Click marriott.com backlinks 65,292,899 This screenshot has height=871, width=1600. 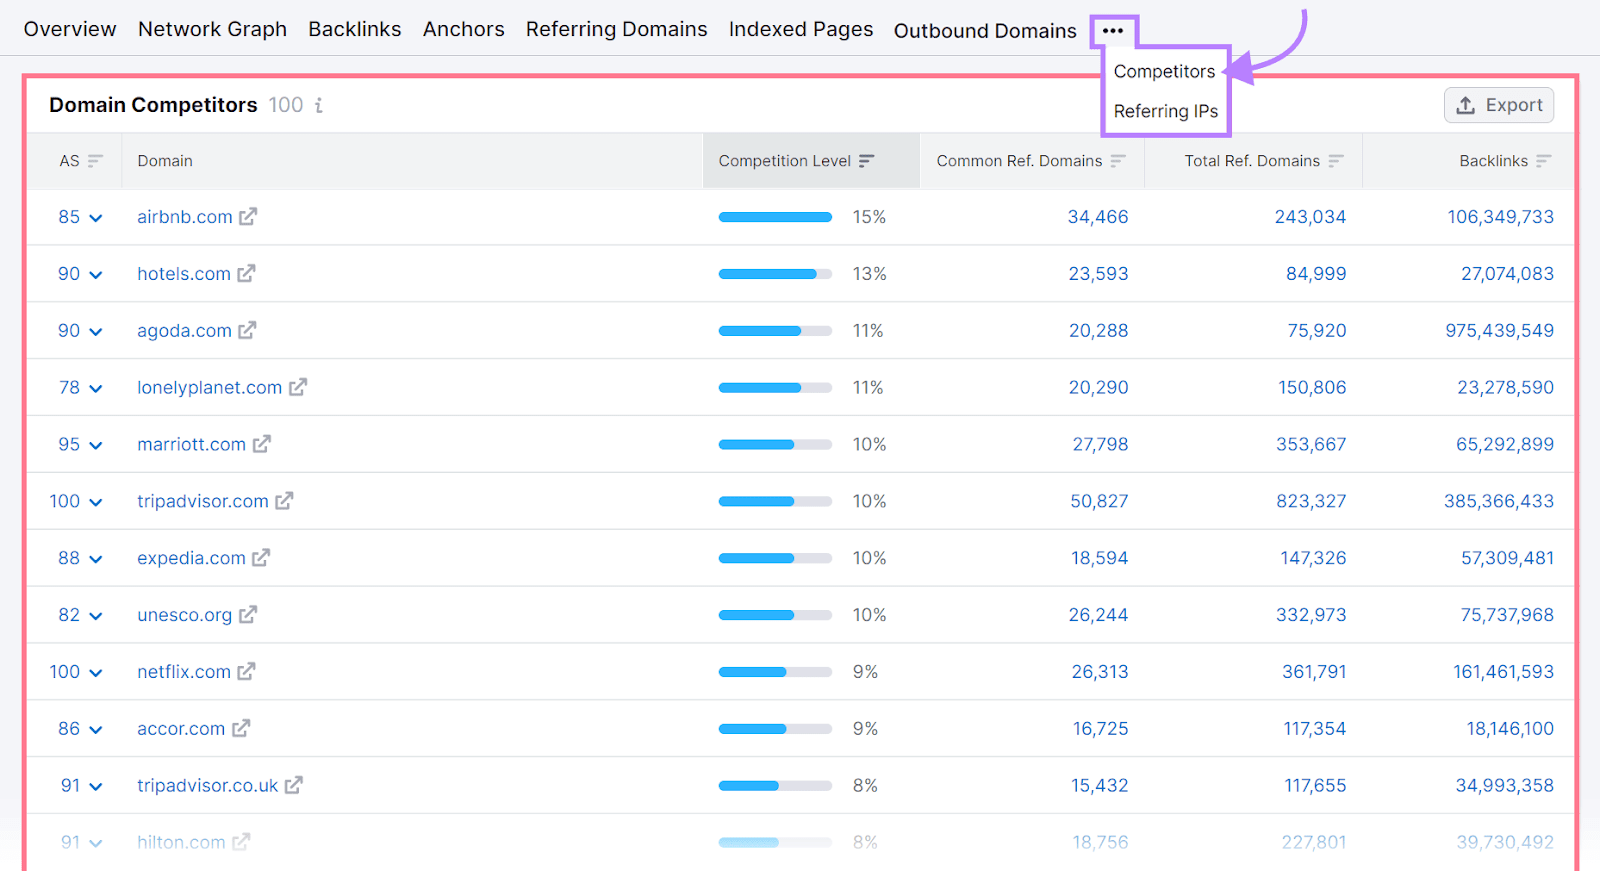1505,444
